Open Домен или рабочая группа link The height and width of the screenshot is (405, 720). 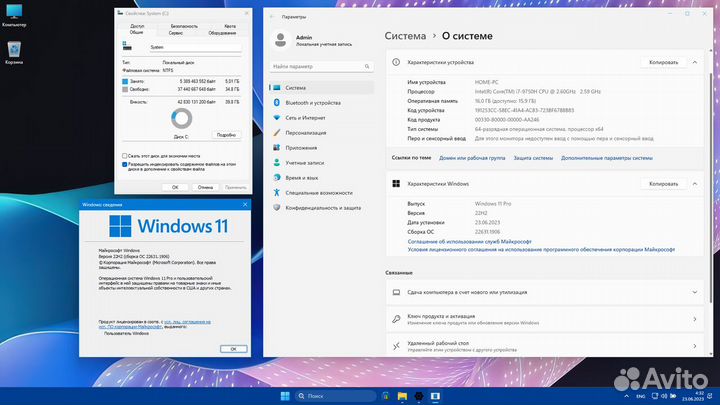pyautogui.click(x=472, y=158)
